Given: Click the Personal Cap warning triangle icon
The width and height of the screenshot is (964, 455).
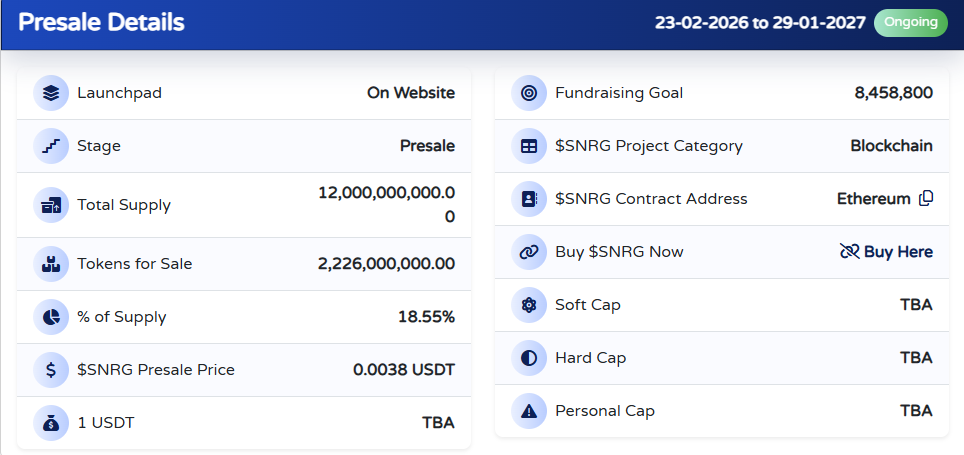Looking at the screenshot, I should (x=529, y=411).
